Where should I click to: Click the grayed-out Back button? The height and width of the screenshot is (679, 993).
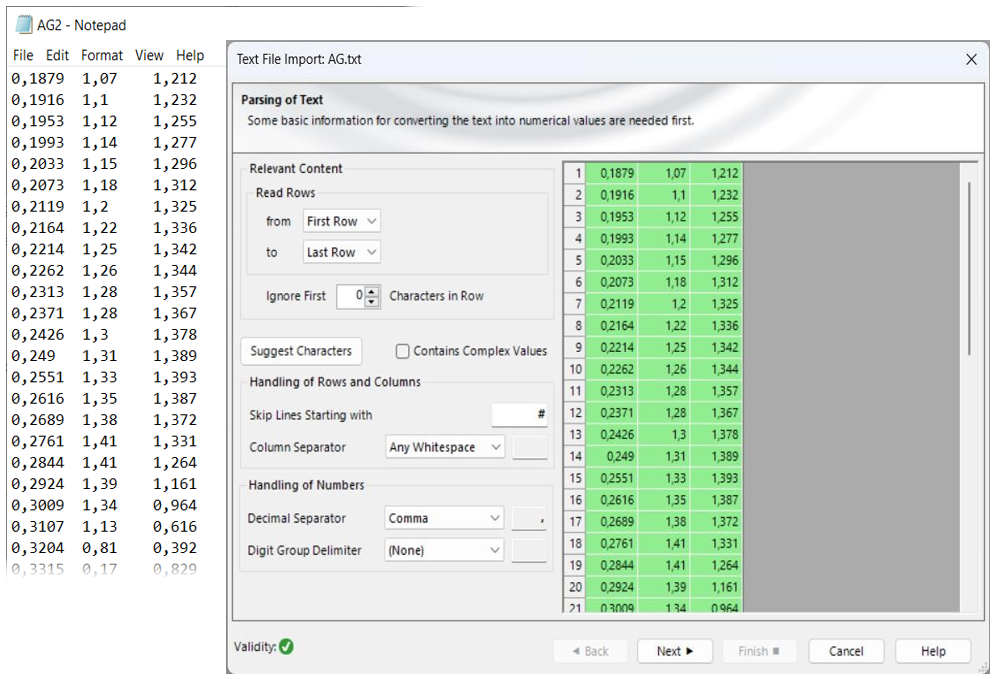[590, 651]
